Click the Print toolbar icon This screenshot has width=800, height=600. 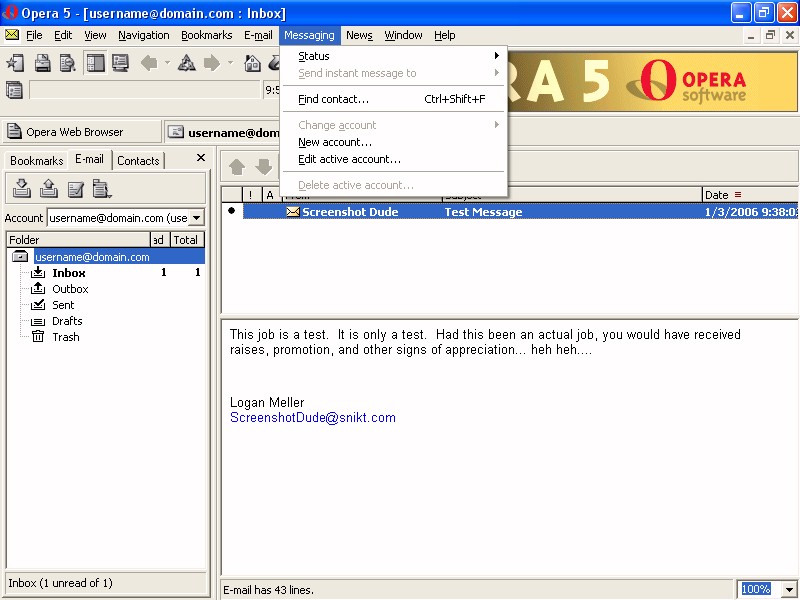(42, 63)
